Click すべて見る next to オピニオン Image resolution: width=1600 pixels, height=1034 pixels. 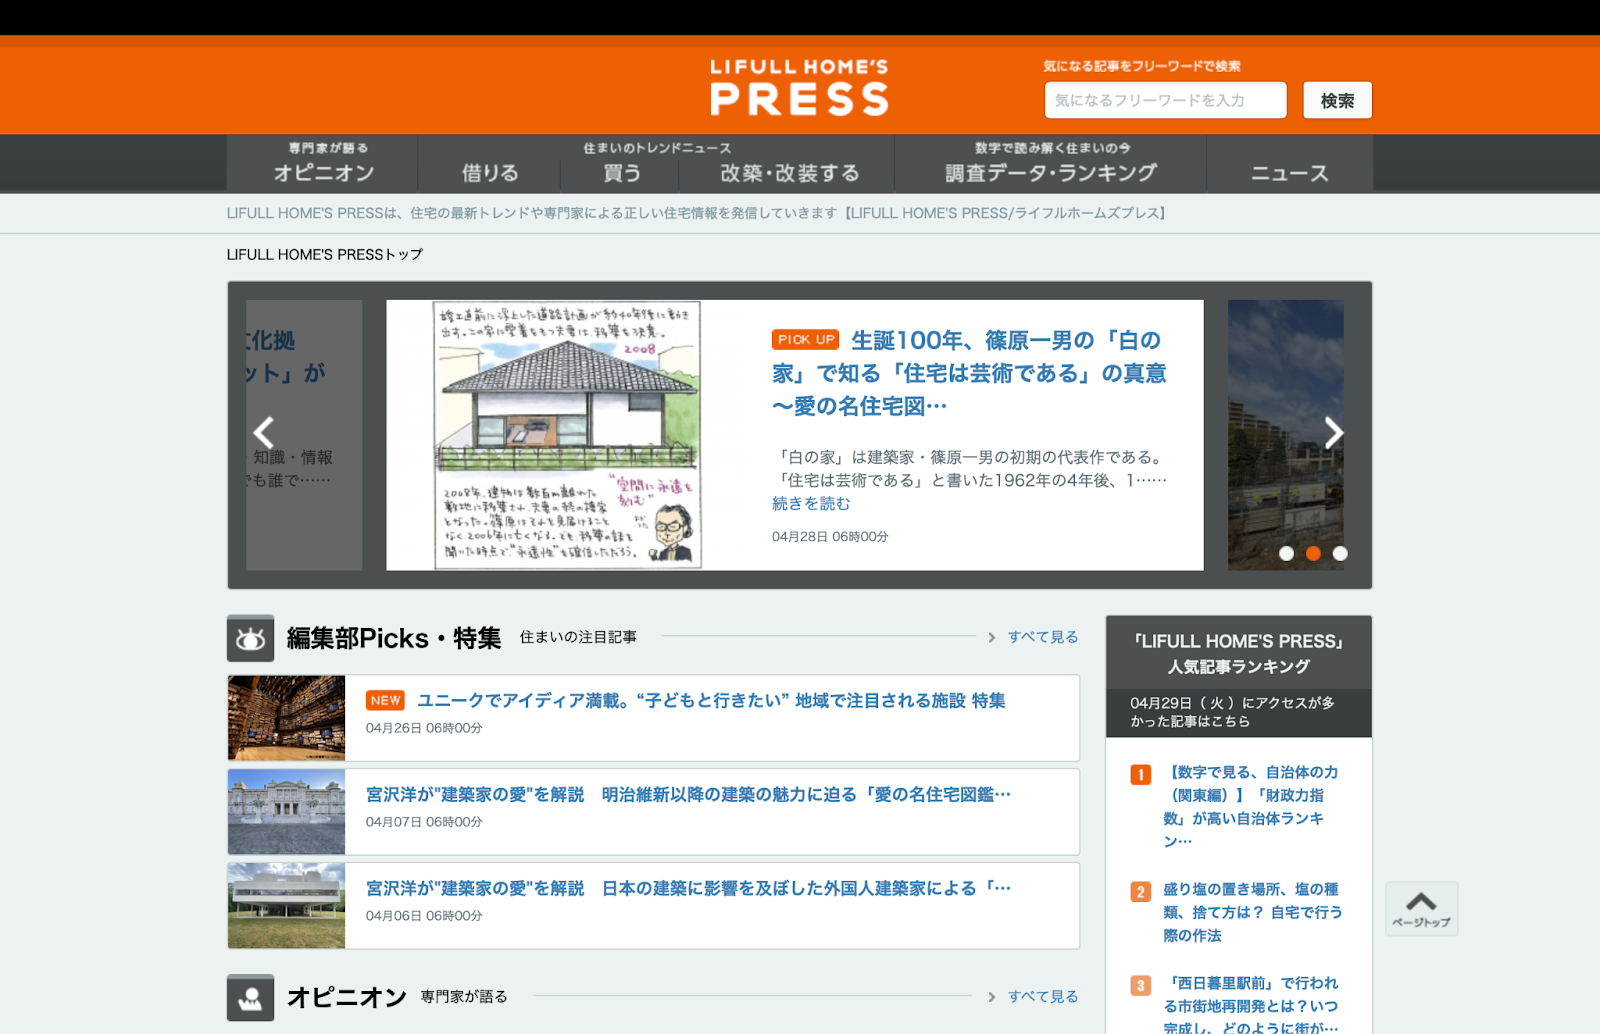pos(1043,996)
